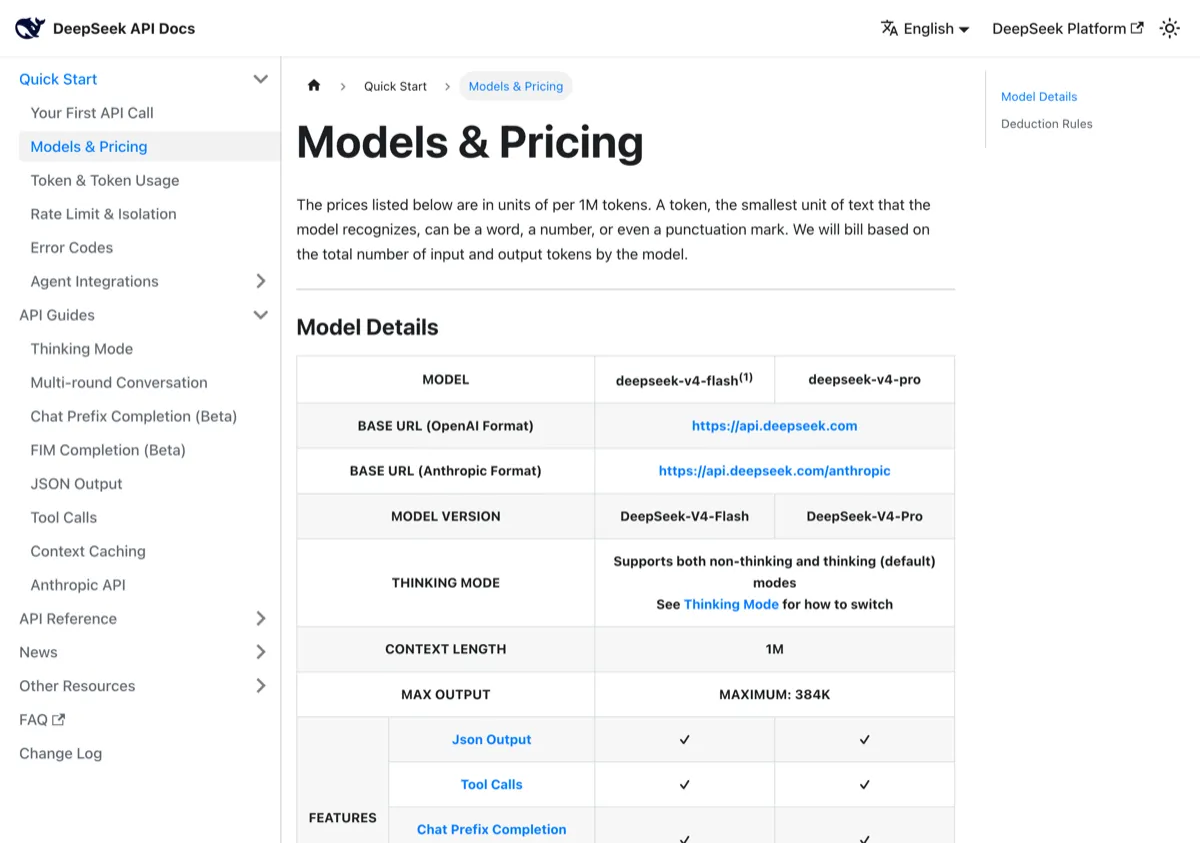The image size is (1200, 843).
Task: Click Json Output checkmark for deepseek-v4-pro
Action: pyautogui.click(x=864, y=740)
